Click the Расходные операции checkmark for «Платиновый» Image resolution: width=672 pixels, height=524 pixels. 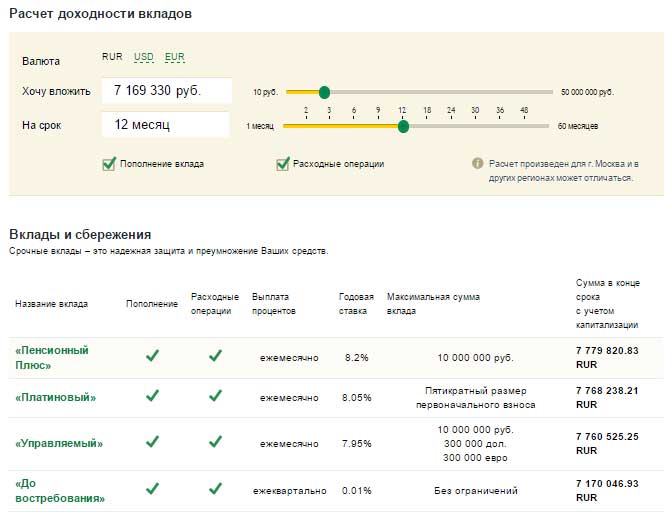click(x=215, y=396)
